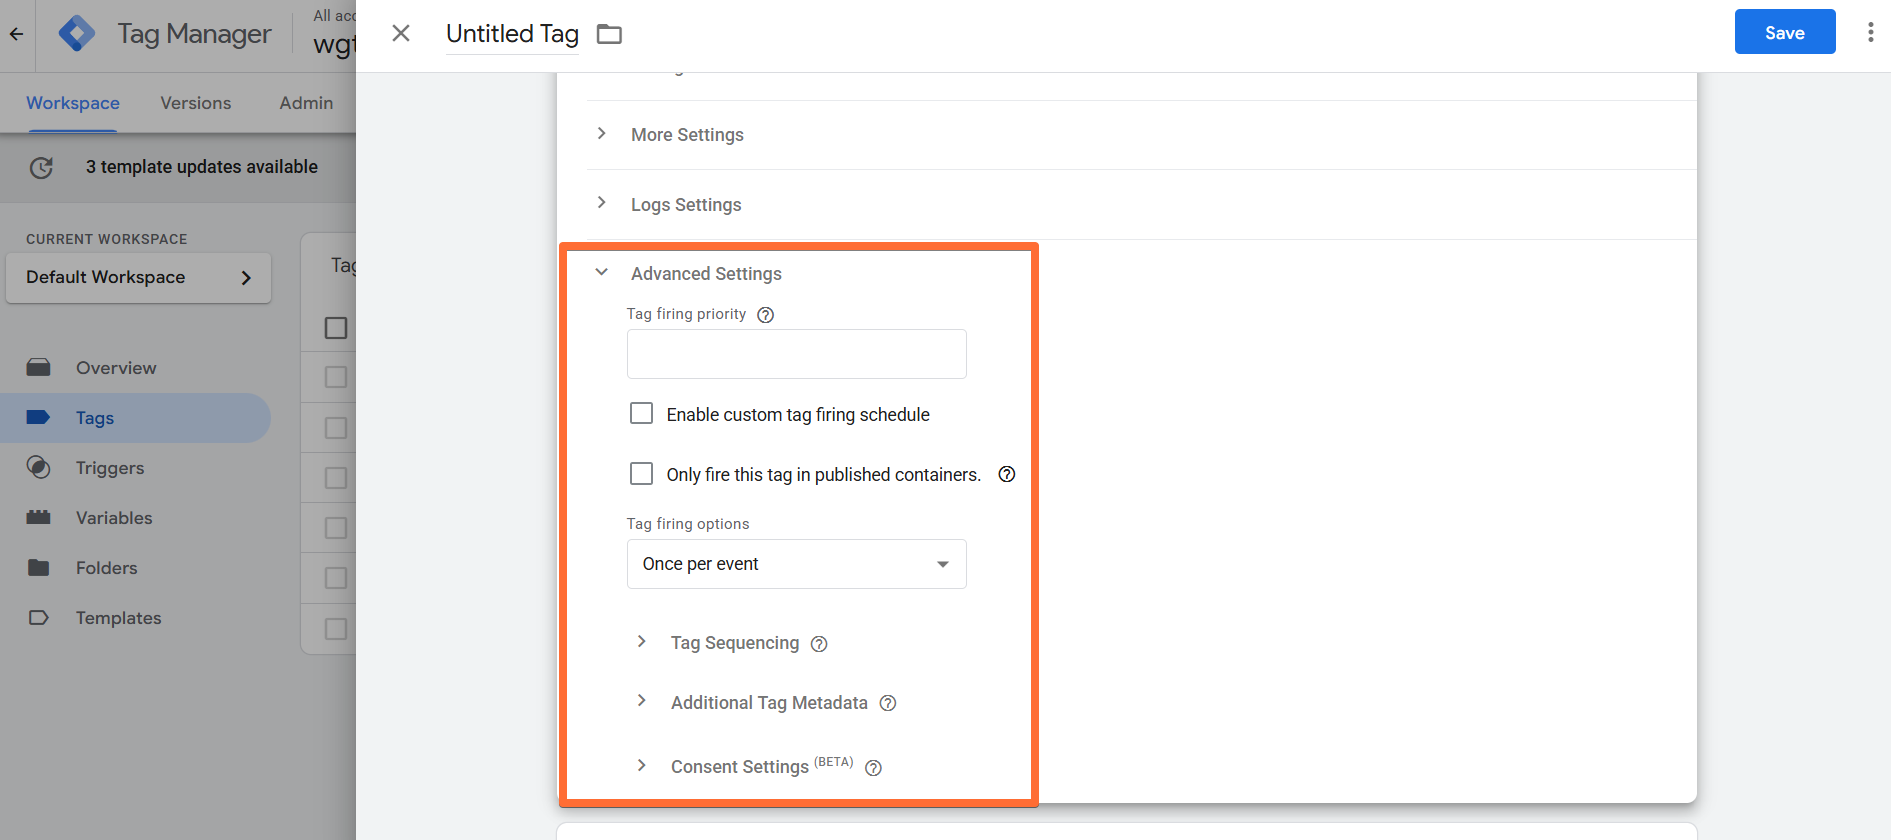
Task: Switch to the Versions tab
Action: 196,103
